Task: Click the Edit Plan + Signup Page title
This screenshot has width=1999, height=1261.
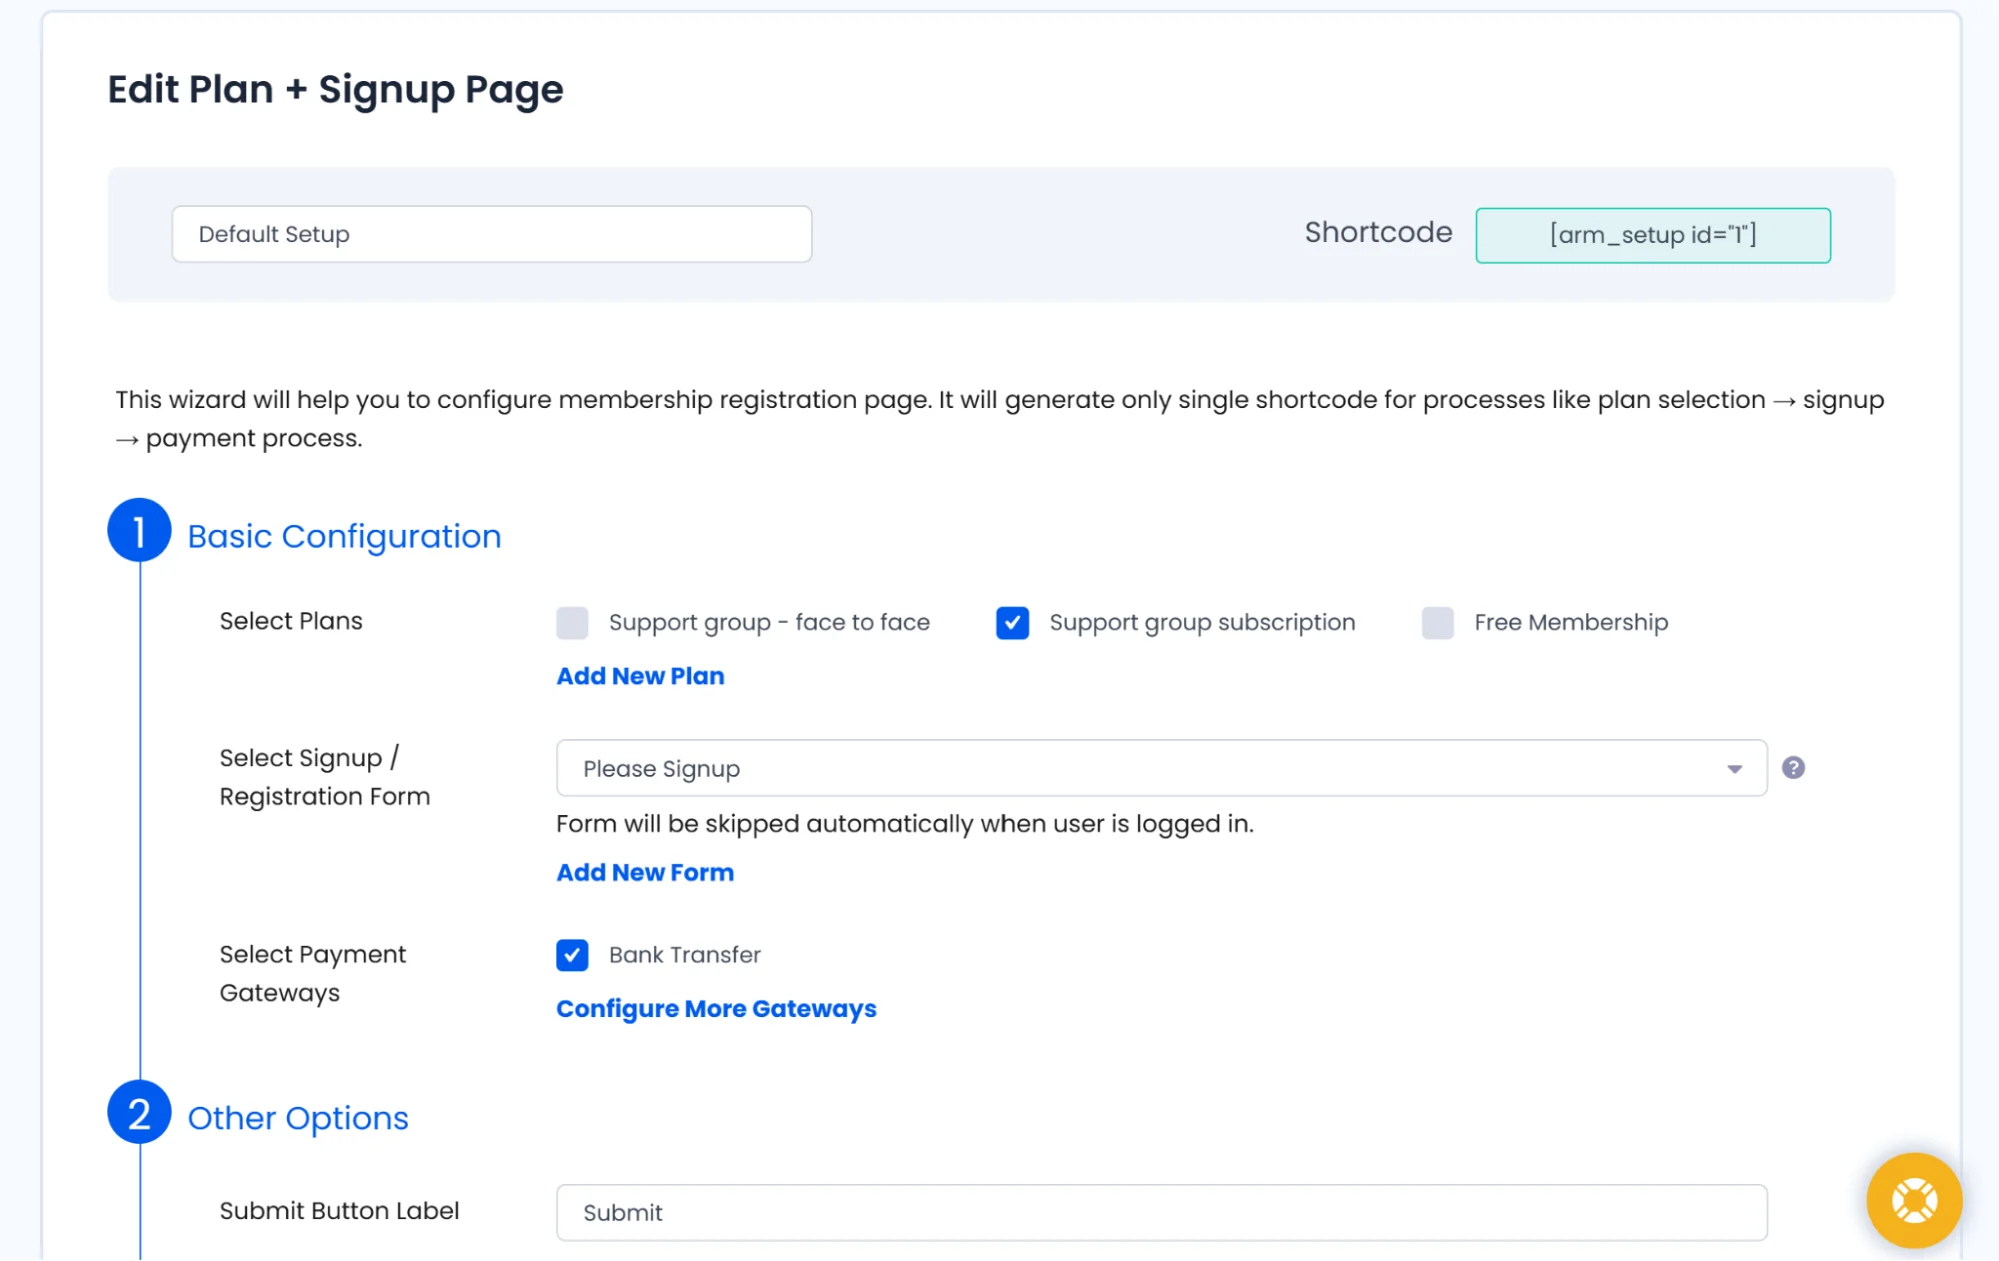Action: [x=335, y=89]
